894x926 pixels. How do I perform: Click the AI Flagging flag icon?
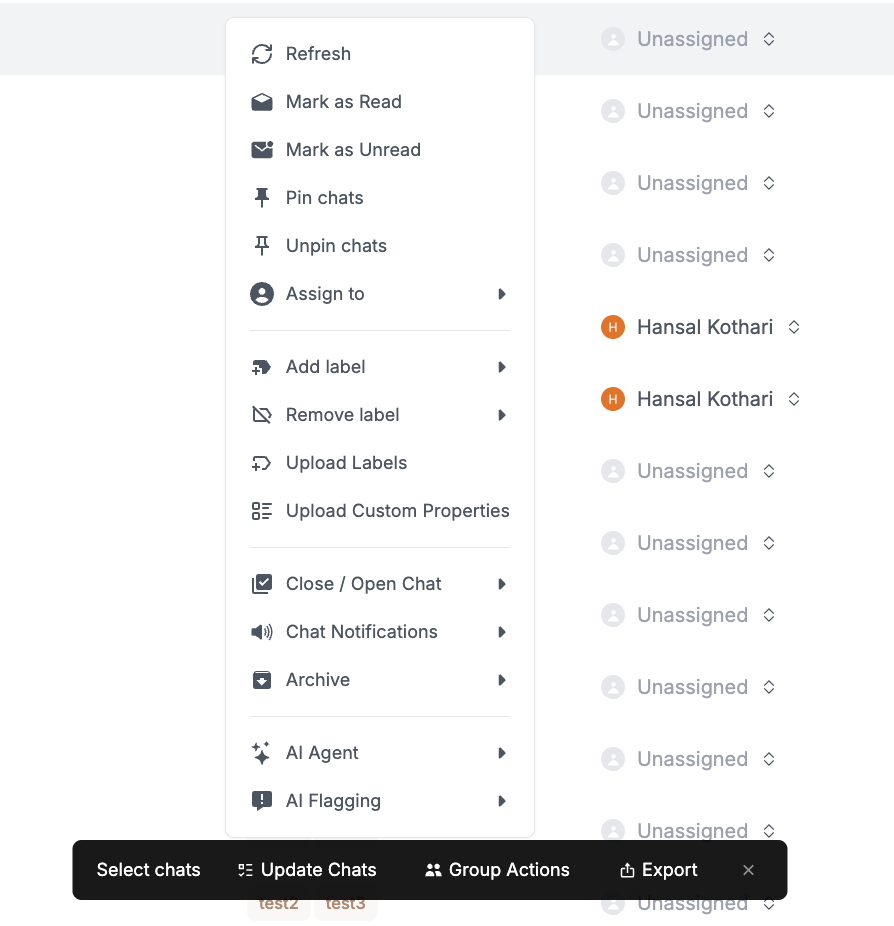tap(261, 800)
